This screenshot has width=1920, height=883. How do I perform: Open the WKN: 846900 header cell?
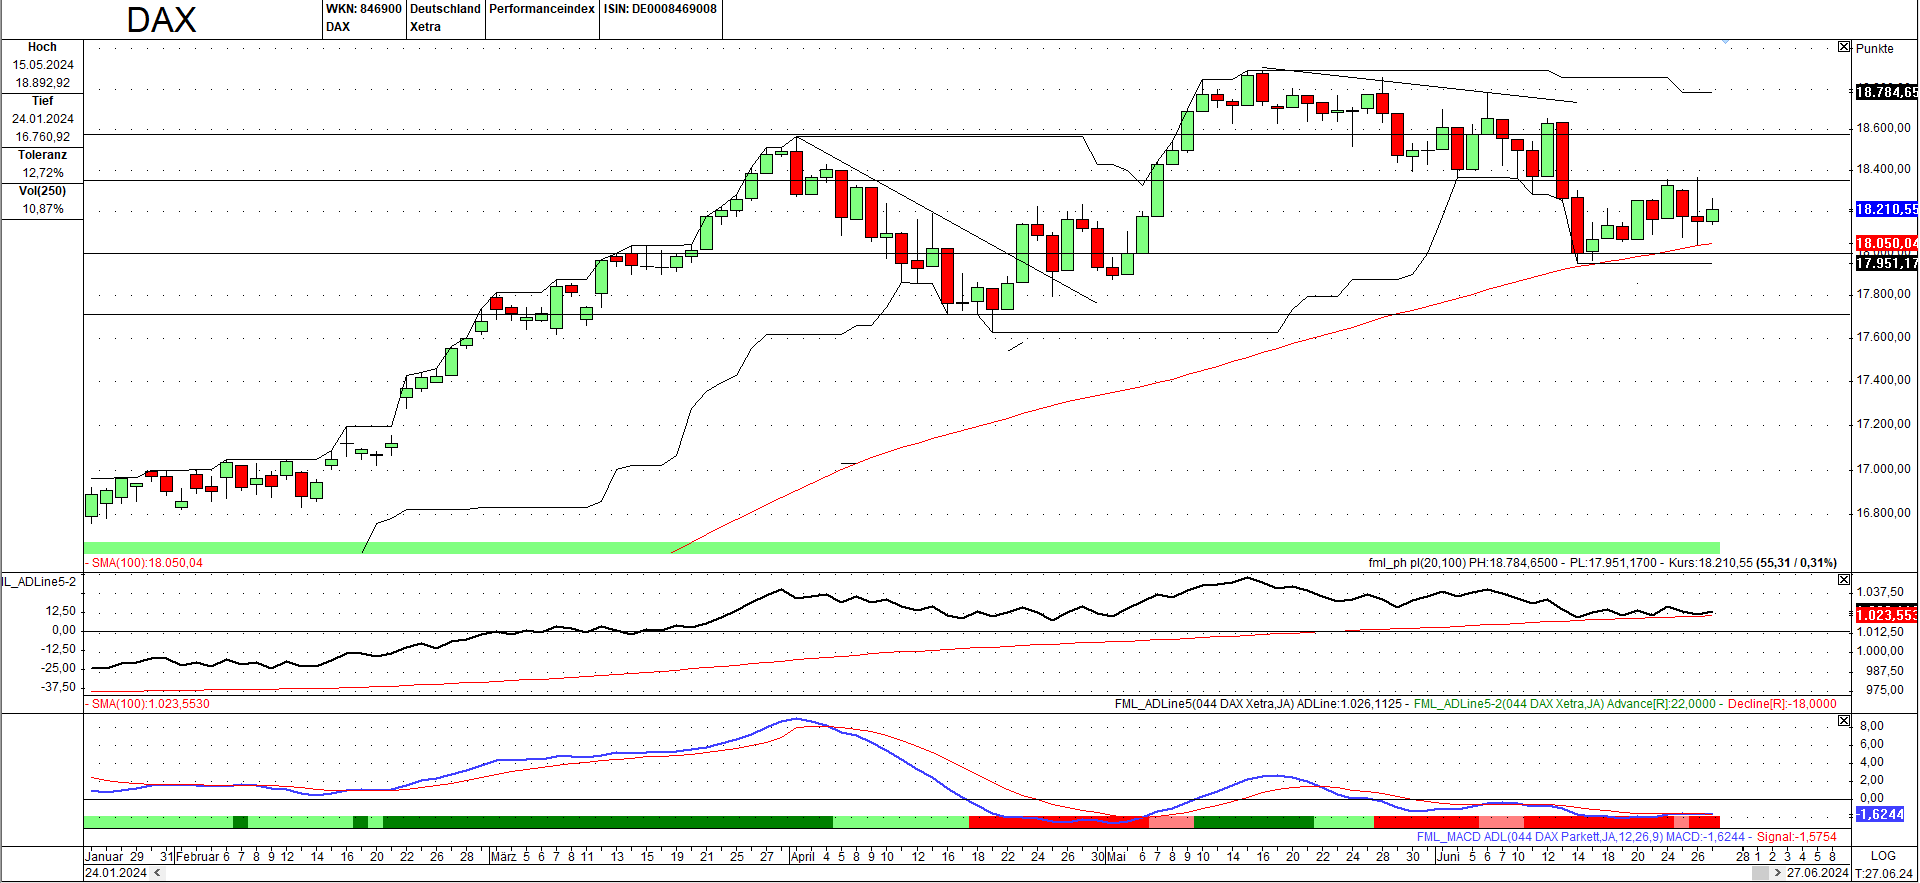363,9
